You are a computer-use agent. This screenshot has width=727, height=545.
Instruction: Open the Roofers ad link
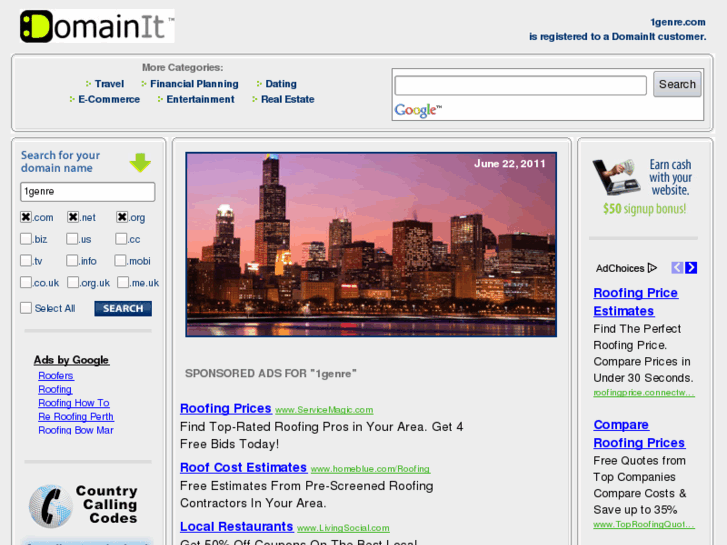click(x=56, y=376)
